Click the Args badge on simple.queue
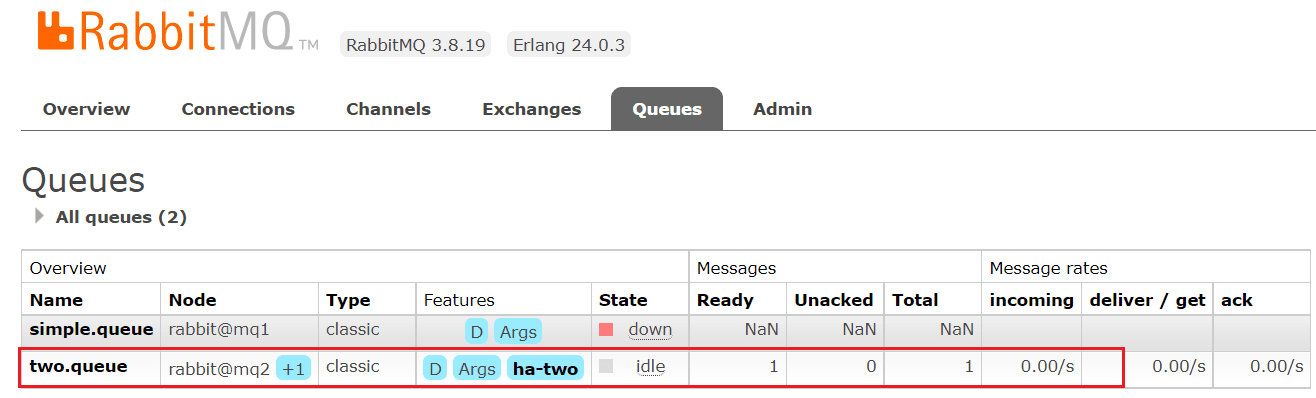The image size is (1316, 398). (517, 331)
